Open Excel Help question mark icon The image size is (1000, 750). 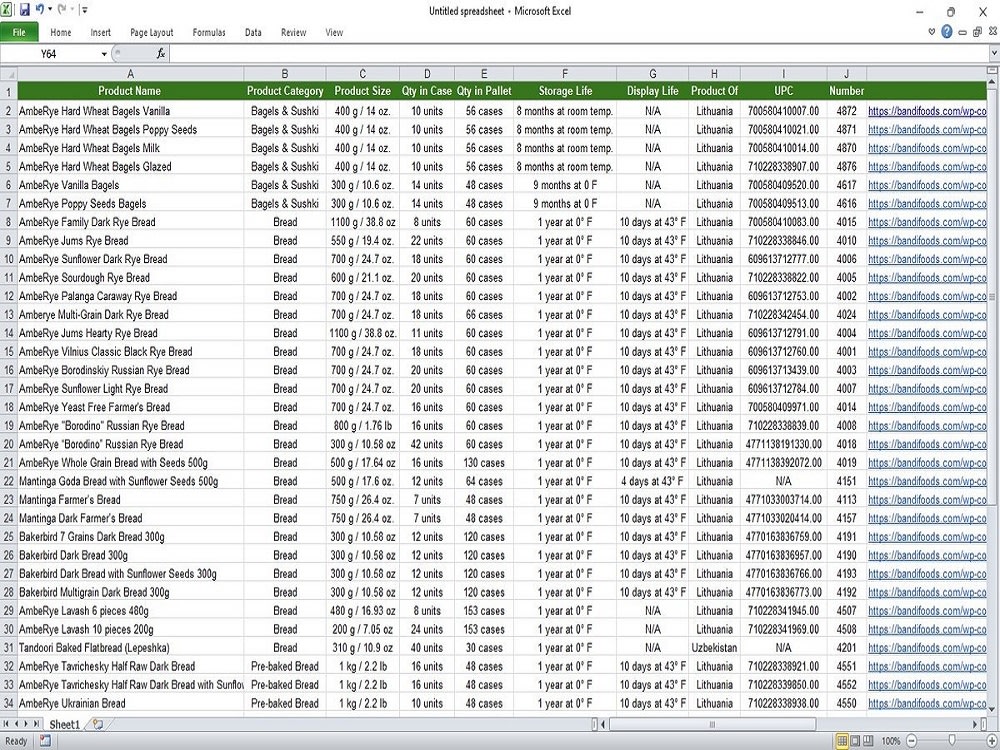pos(947,32)
